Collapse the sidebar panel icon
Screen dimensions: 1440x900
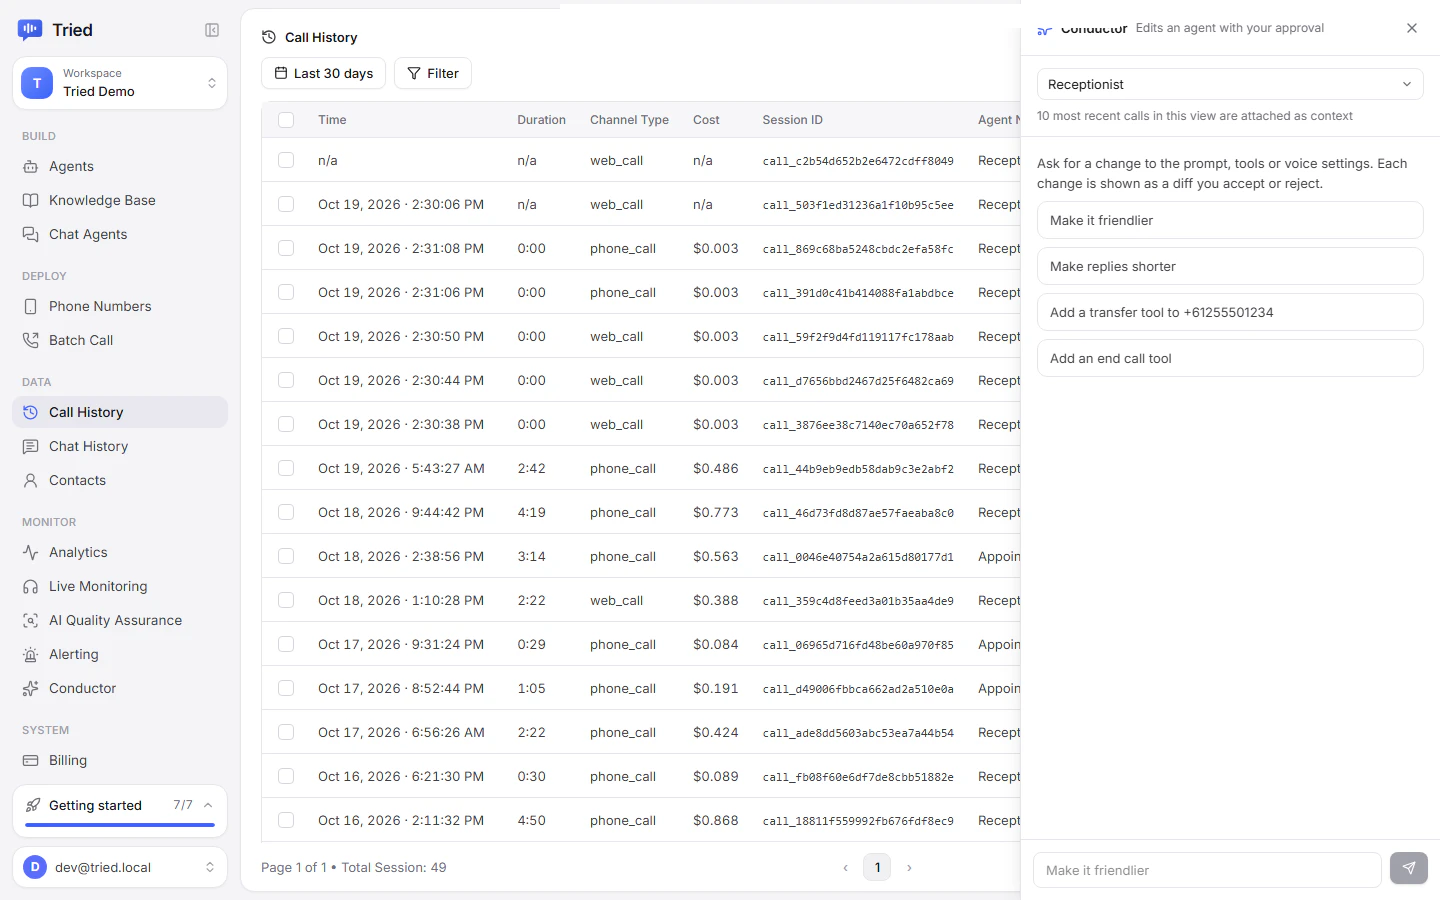click(212, 30)
